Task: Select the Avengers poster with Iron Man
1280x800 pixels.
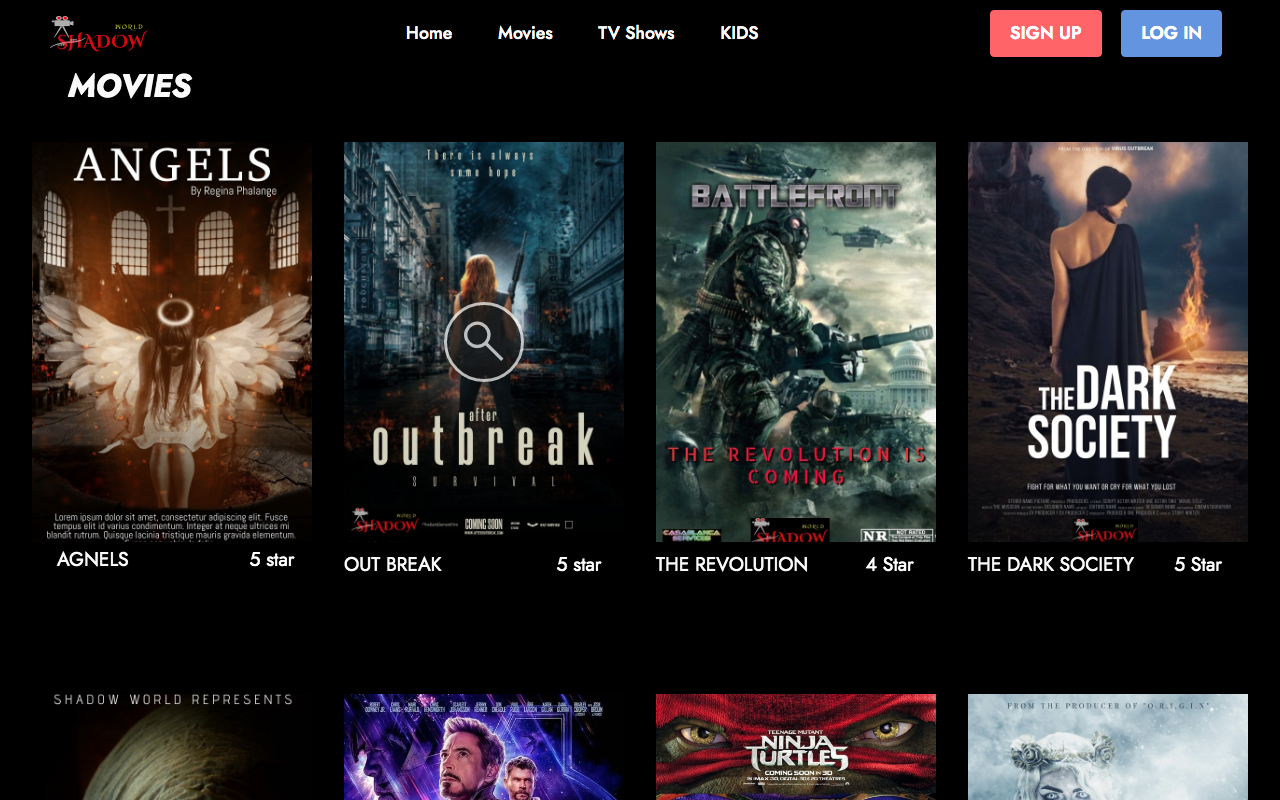Action: [484, 747]
